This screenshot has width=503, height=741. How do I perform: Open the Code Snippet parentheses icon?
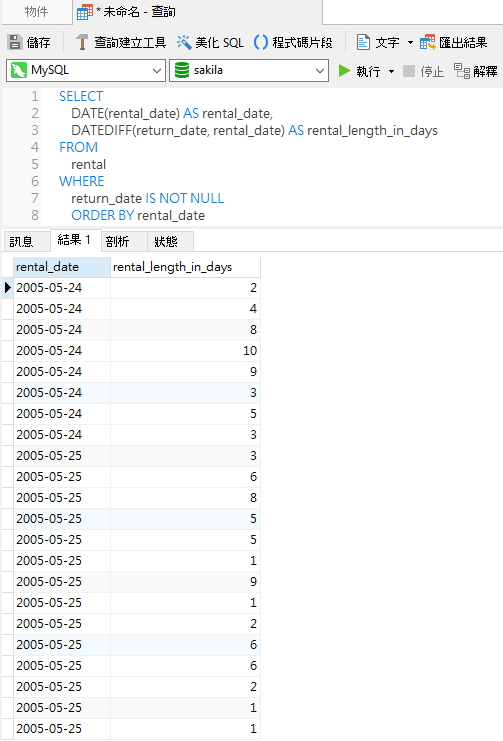tap(261, 43)
